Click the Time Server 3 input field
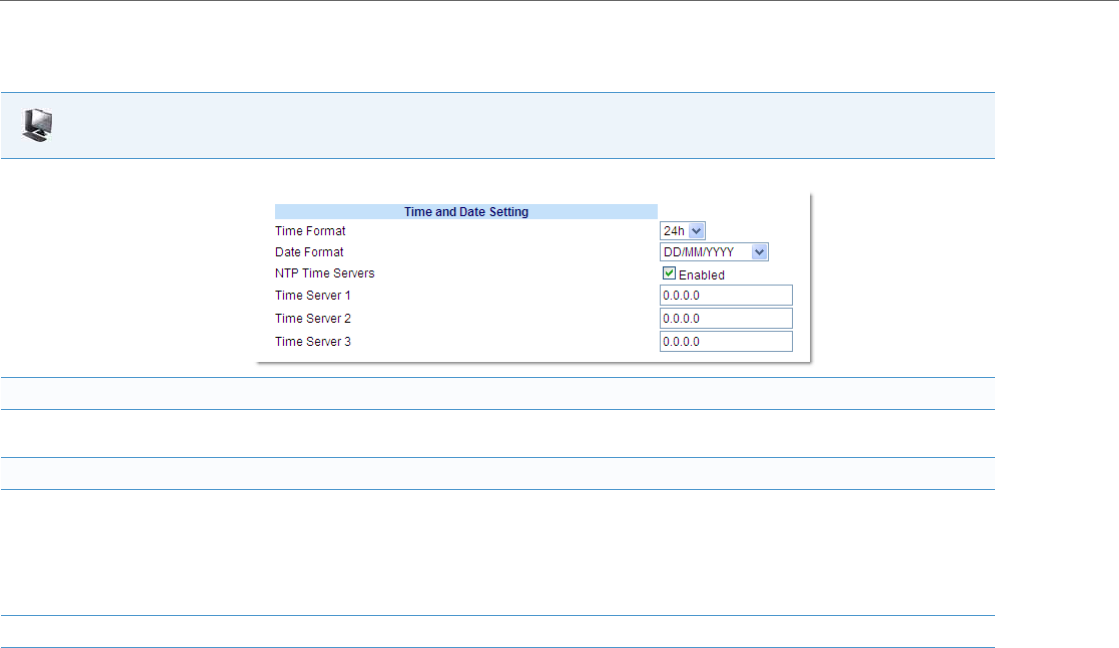 pyautogui.click(x=726, y=341)
